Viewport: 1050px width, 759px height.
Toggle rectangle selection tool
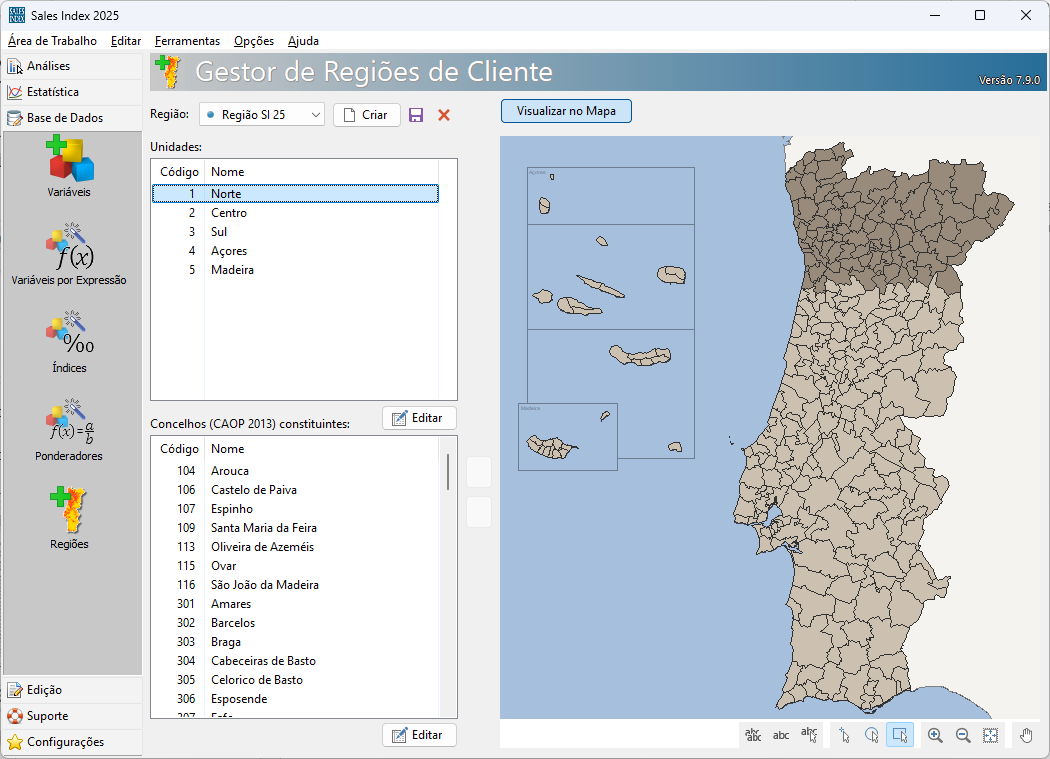pyautogui.click(x=900, y=735)
